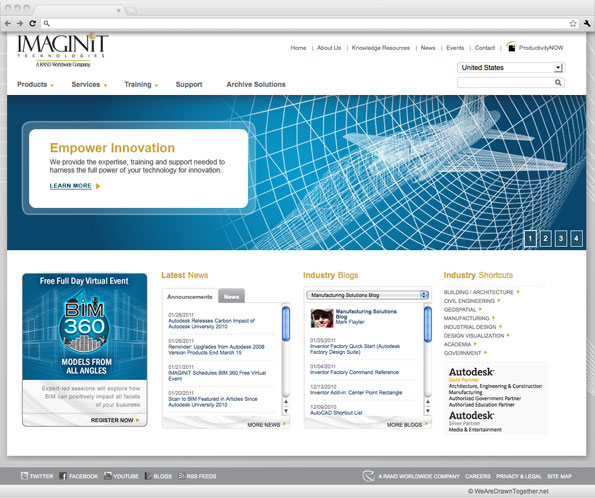Open the MORE BLOGS link

[405, 425]
